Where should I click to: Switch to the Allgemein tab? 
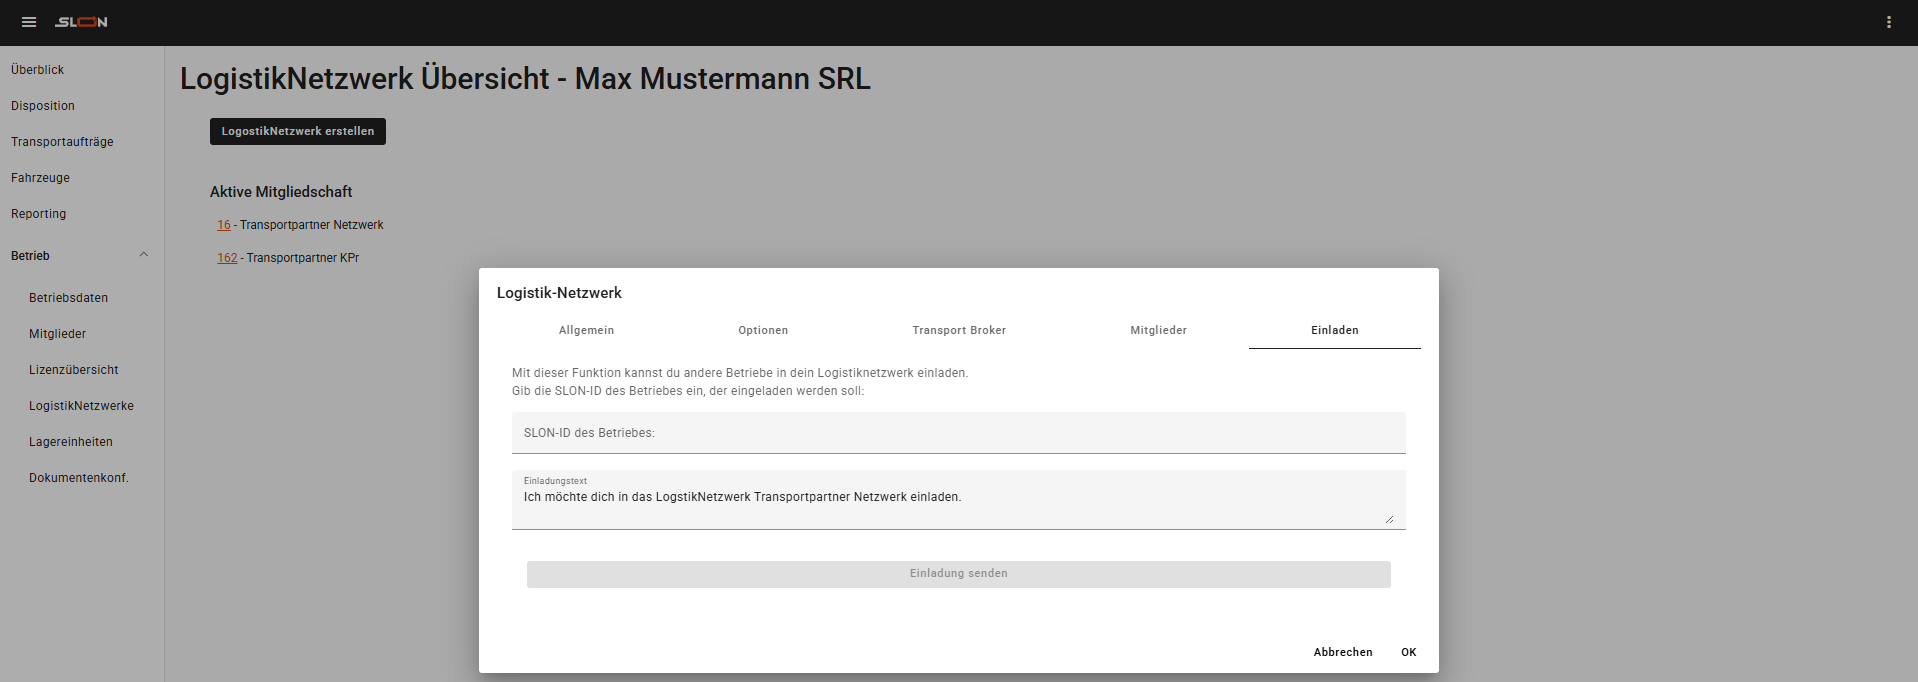click(586, 330)
